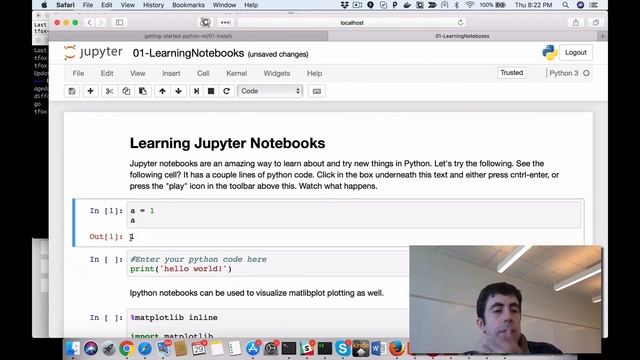Open the Cell menu
The image size is (640, 360).
tap(203, 73)
